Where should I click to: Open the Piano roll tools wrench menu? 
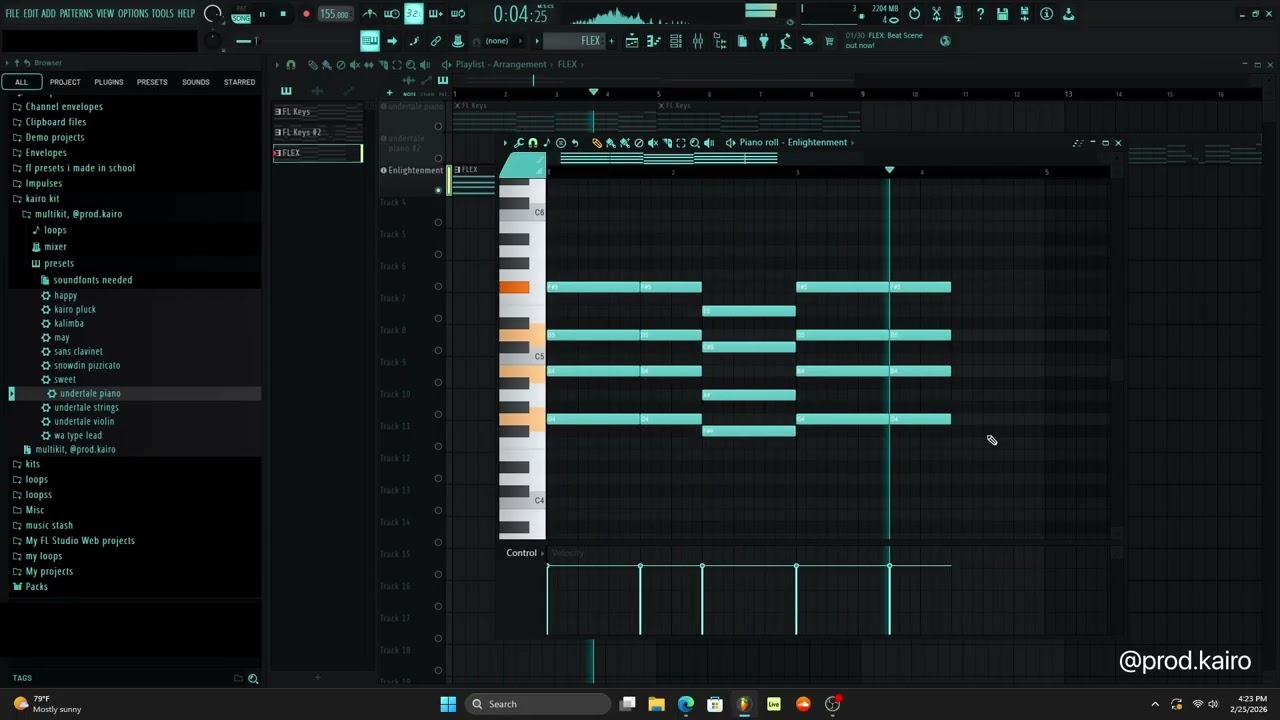(519, 143)
